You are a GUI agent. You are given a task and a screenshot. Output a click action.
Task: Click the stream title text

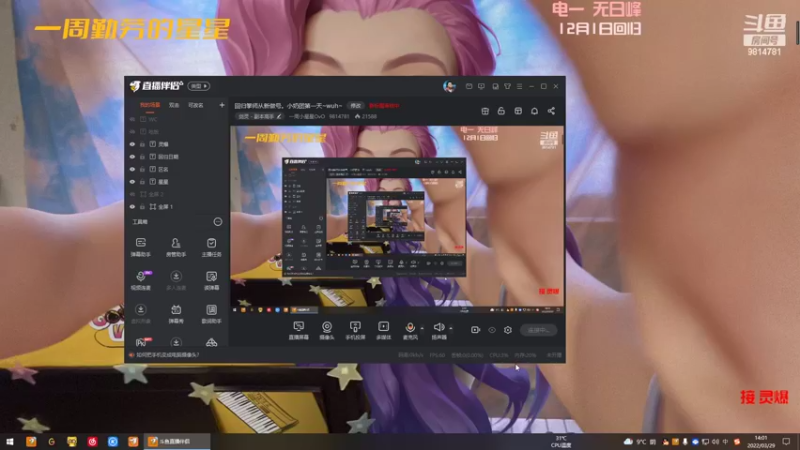tap(288, 106)
